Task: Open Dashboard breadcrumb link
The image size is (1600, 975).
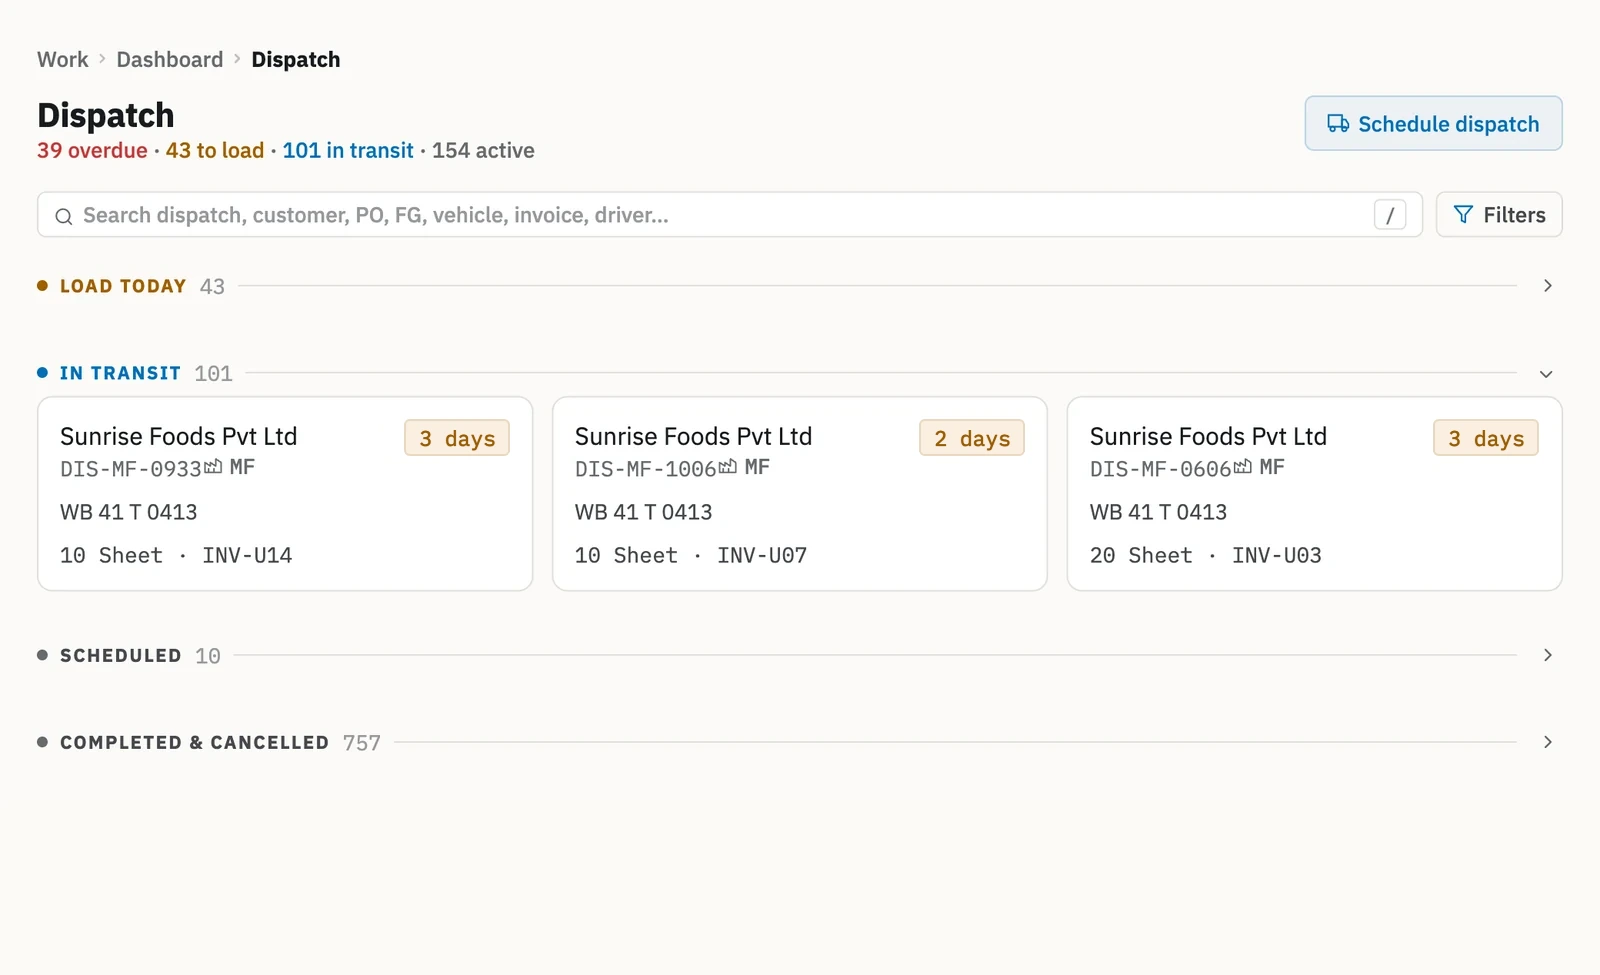Action: pyautogui.click(x=170, y=60)
